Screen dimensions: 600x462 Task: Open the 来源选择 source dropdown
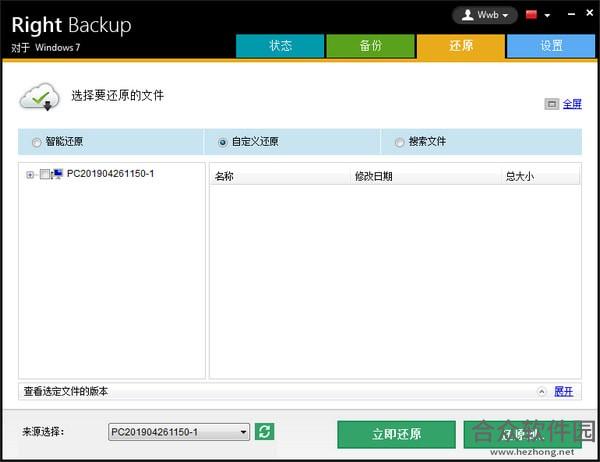coord(179,432)
